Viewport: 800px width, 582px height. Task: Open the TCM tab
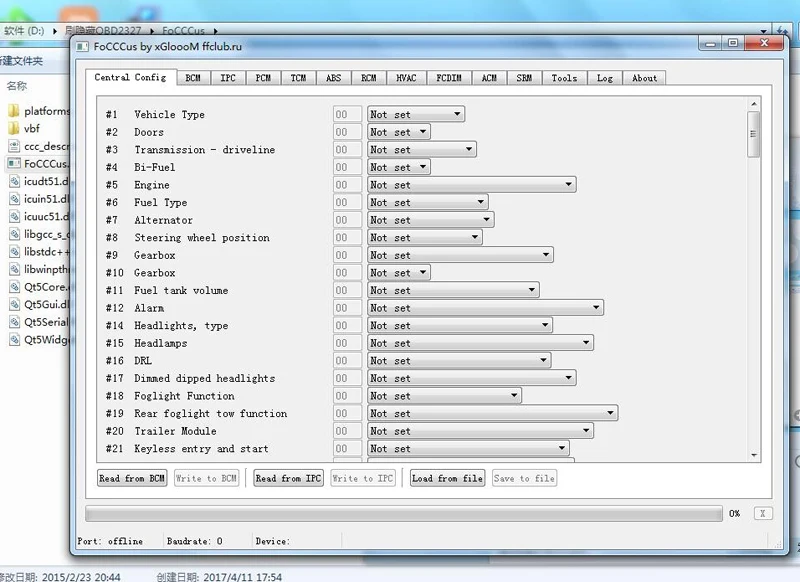298,78
